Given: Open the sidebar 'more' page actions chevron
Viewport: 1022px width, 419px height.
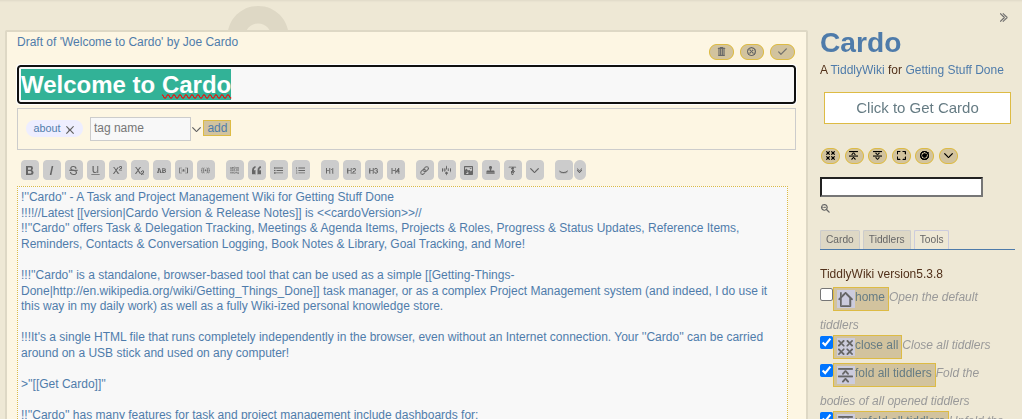Looking at the screenshot, I should click(948, 156).
